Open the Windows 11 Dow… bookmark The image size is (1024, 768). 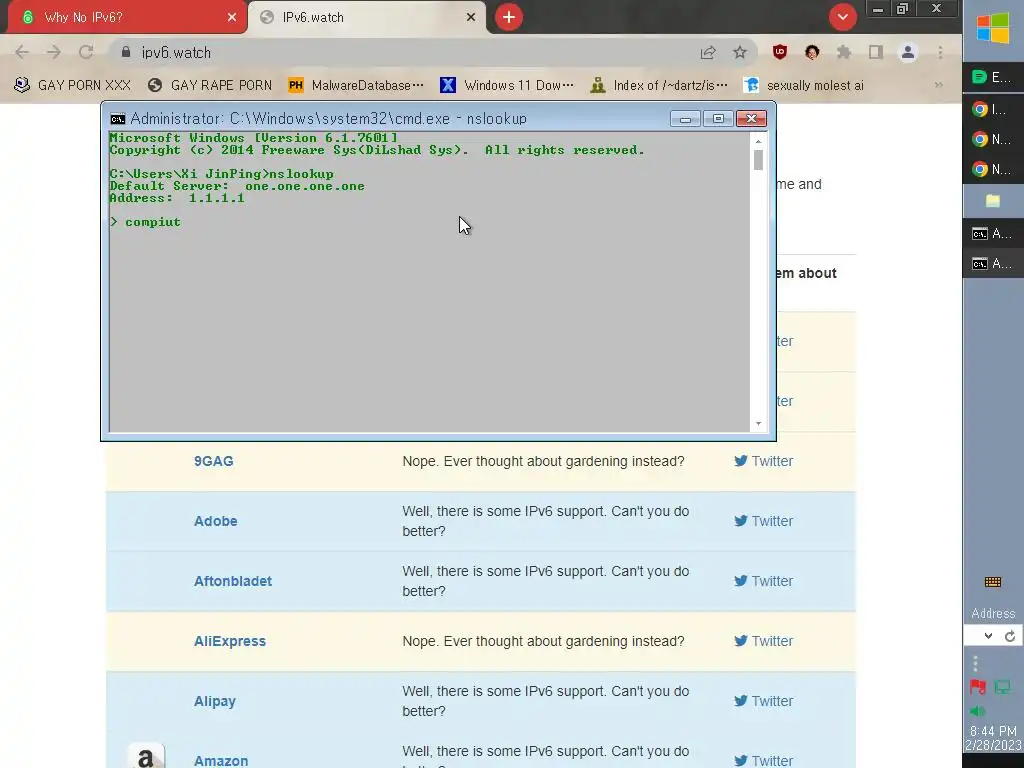point(507,85)
